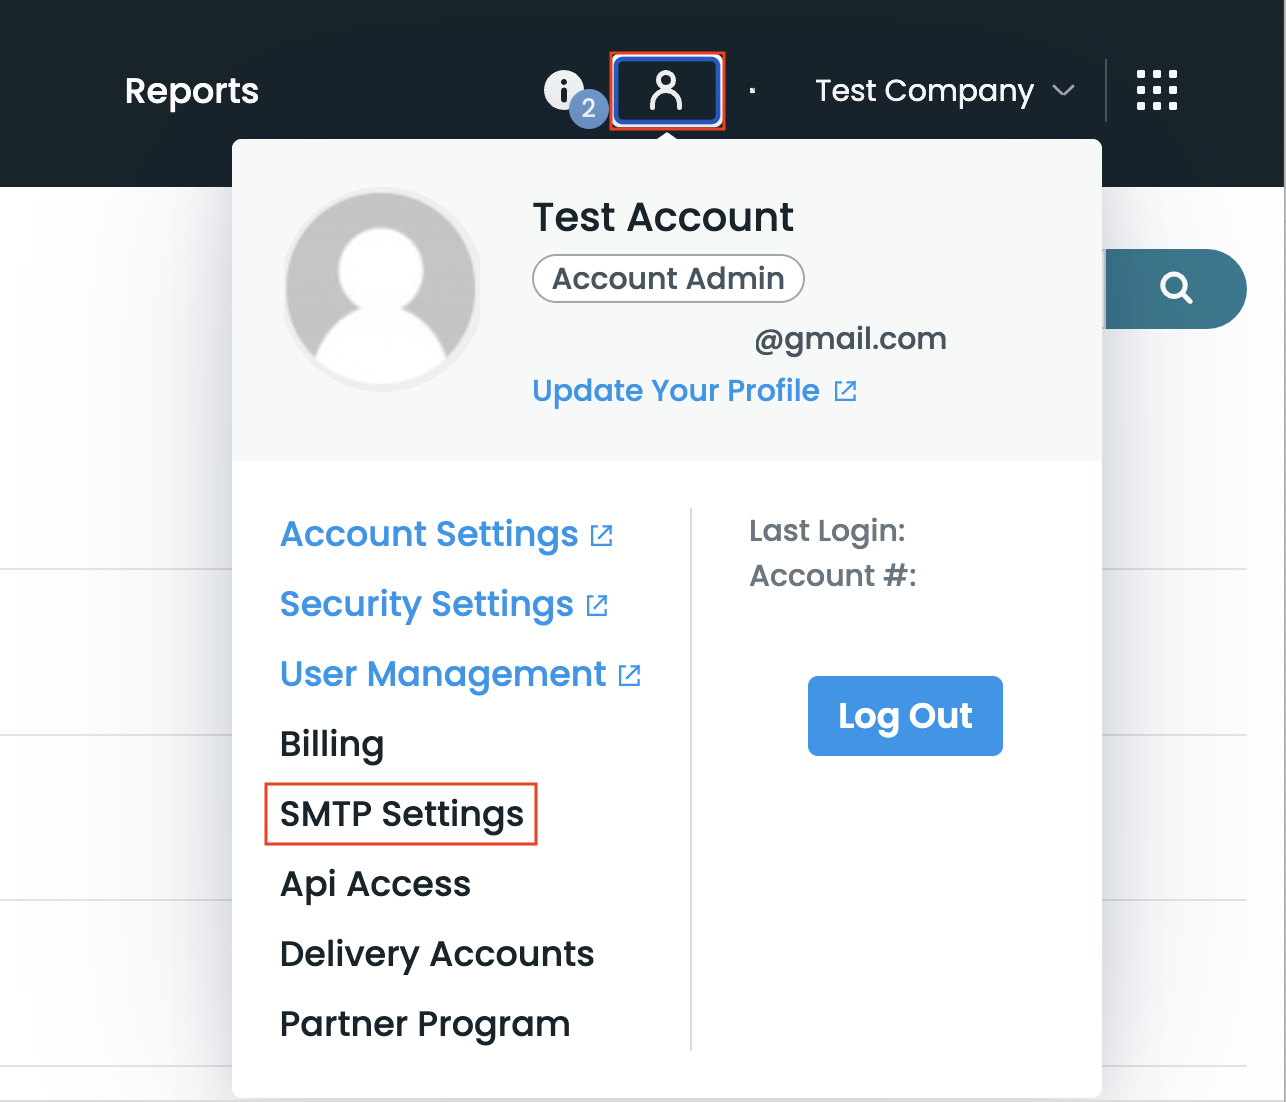Click the external link icon beside User Management
This screenshot has width=1286, height=1102.
[x=629, y=676]
